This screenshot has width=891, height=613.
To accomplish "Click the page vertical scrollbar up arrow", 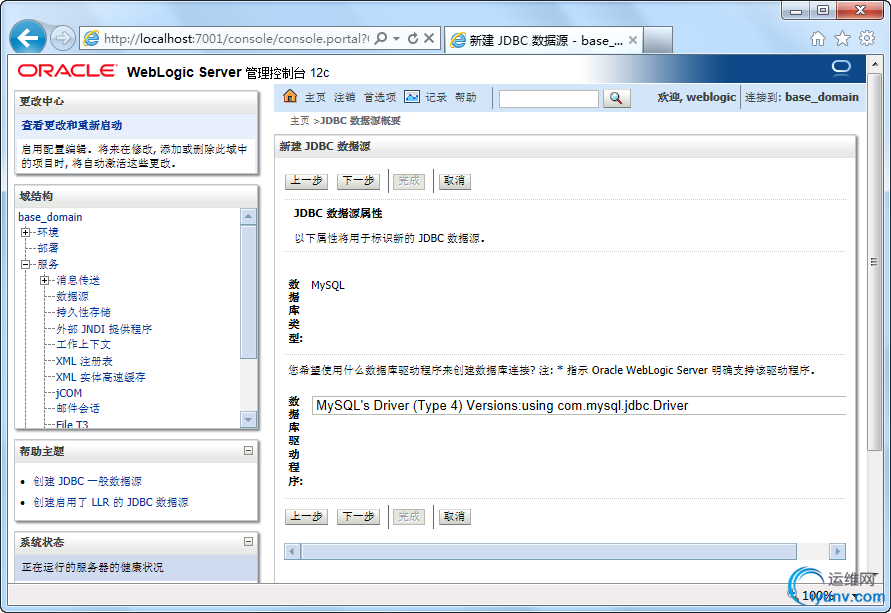I will pyautogui.click(x=875, y=64).
